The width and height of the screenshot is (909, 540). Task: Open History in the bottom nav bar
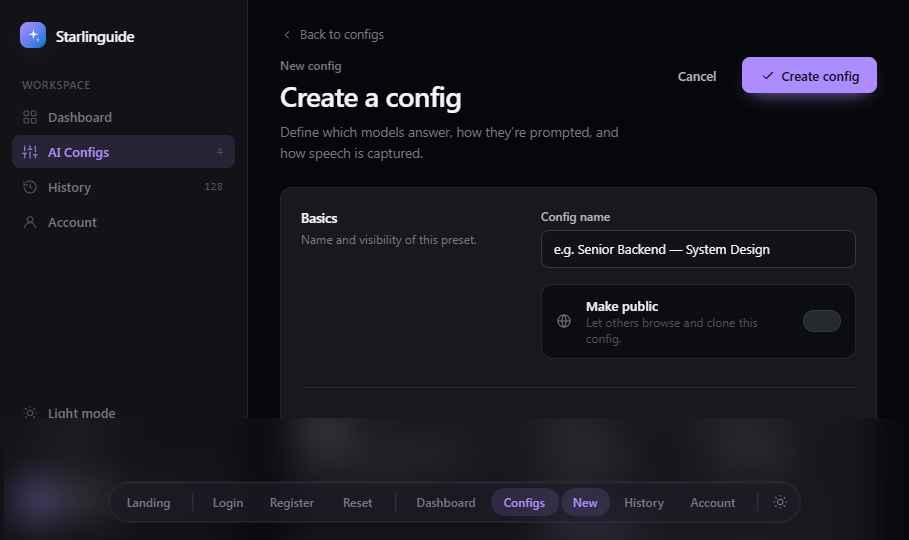[643, 503]
